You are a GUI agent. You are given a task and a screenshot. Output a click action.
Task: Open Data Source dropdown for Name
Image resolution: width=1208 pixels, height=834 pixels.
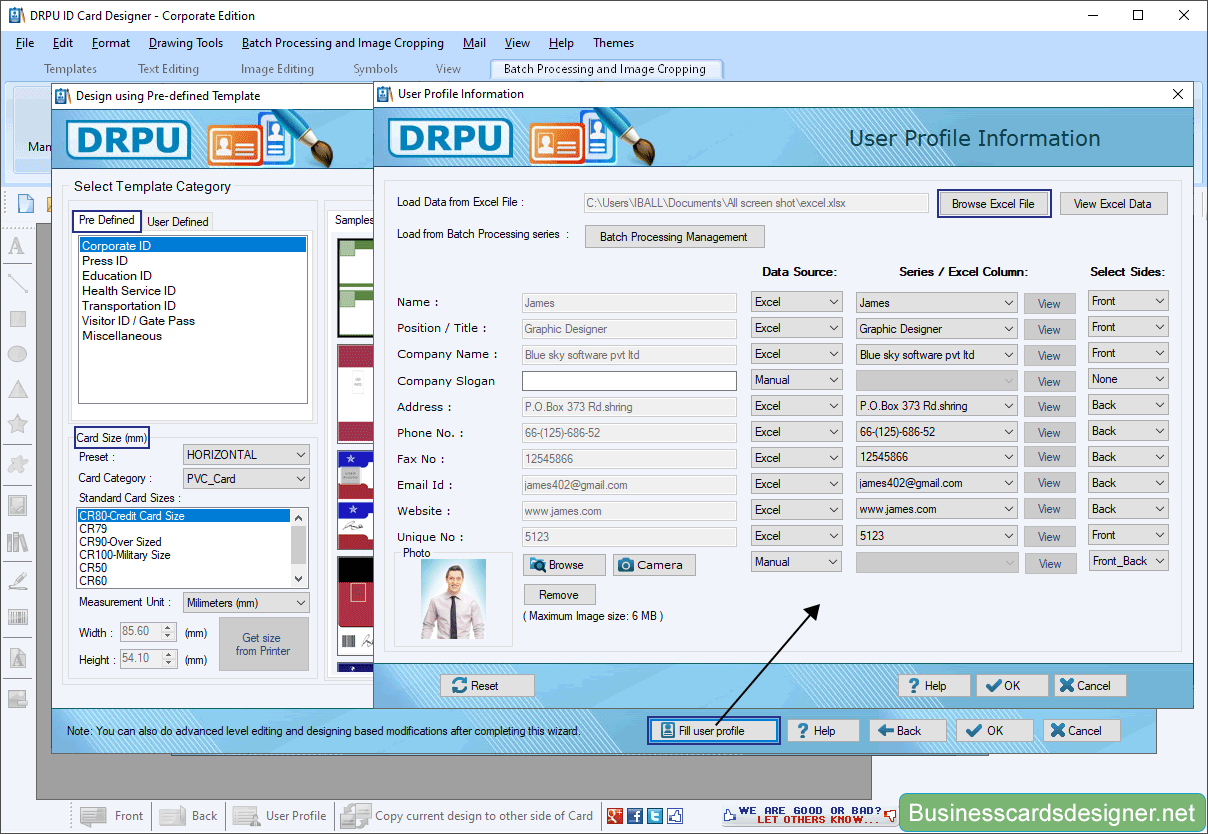797,302
